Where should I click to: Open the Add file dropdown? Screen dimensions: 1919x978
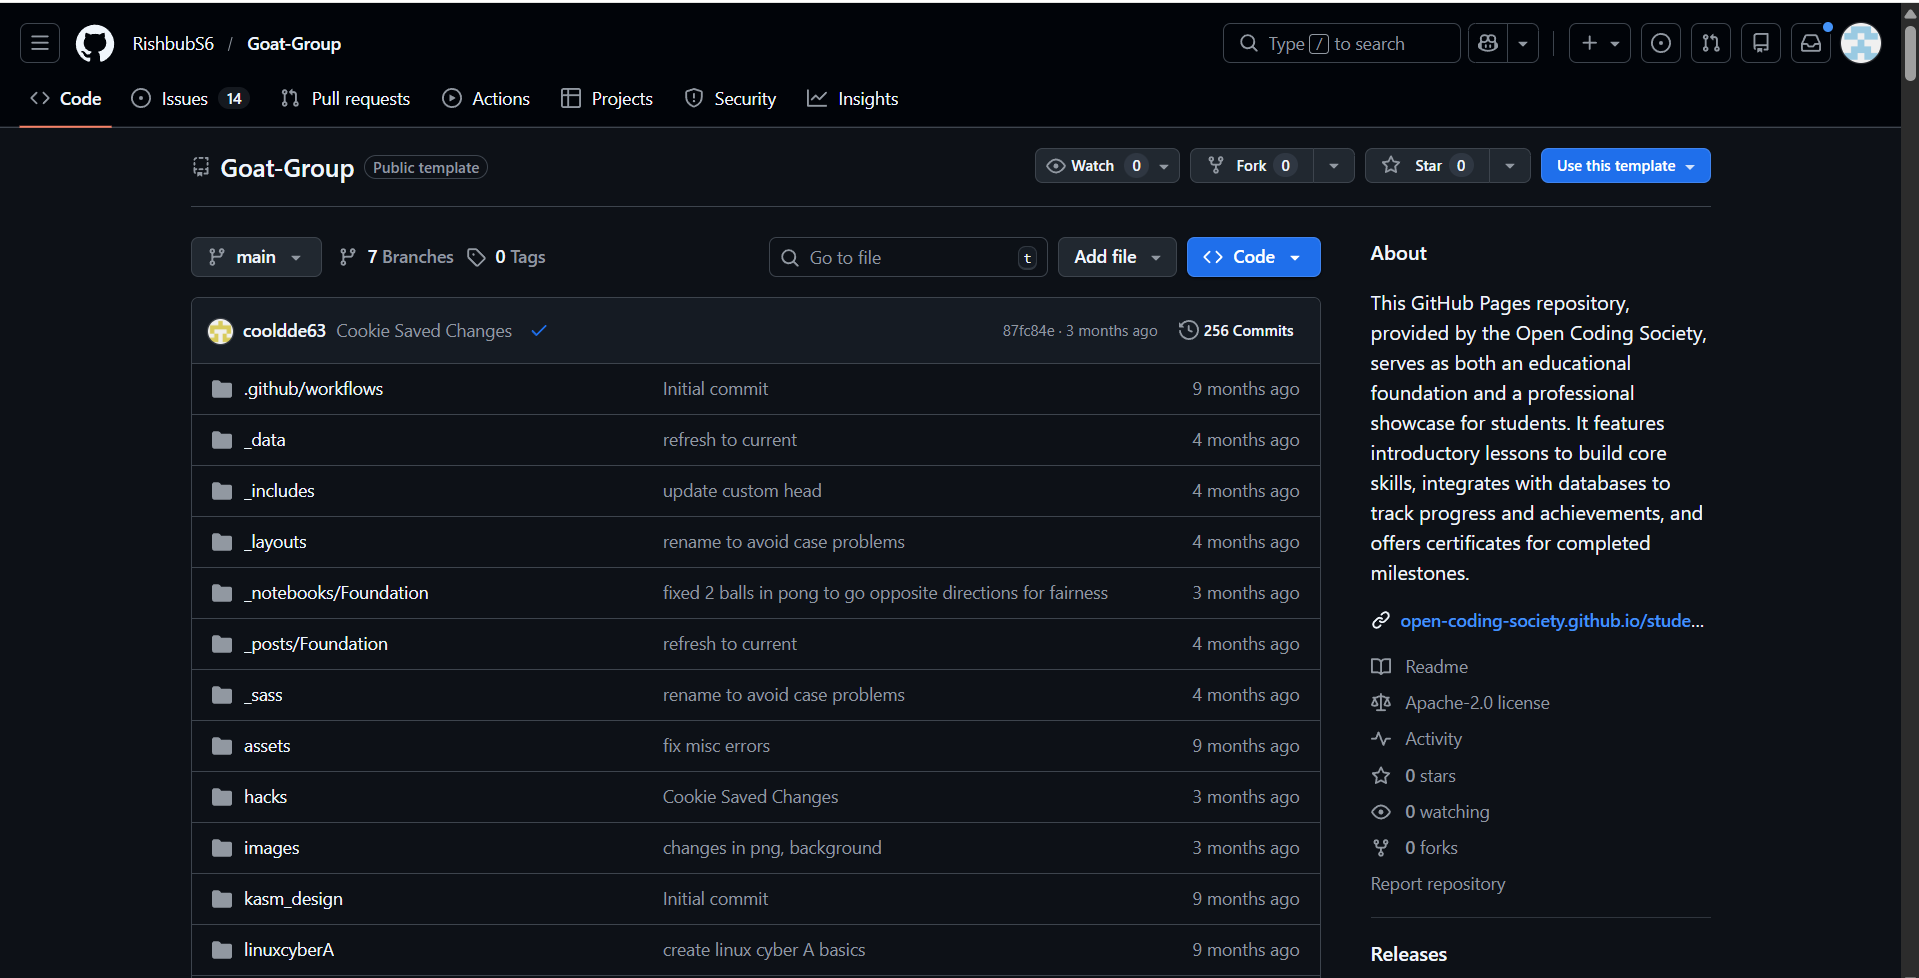(1117, 257)
